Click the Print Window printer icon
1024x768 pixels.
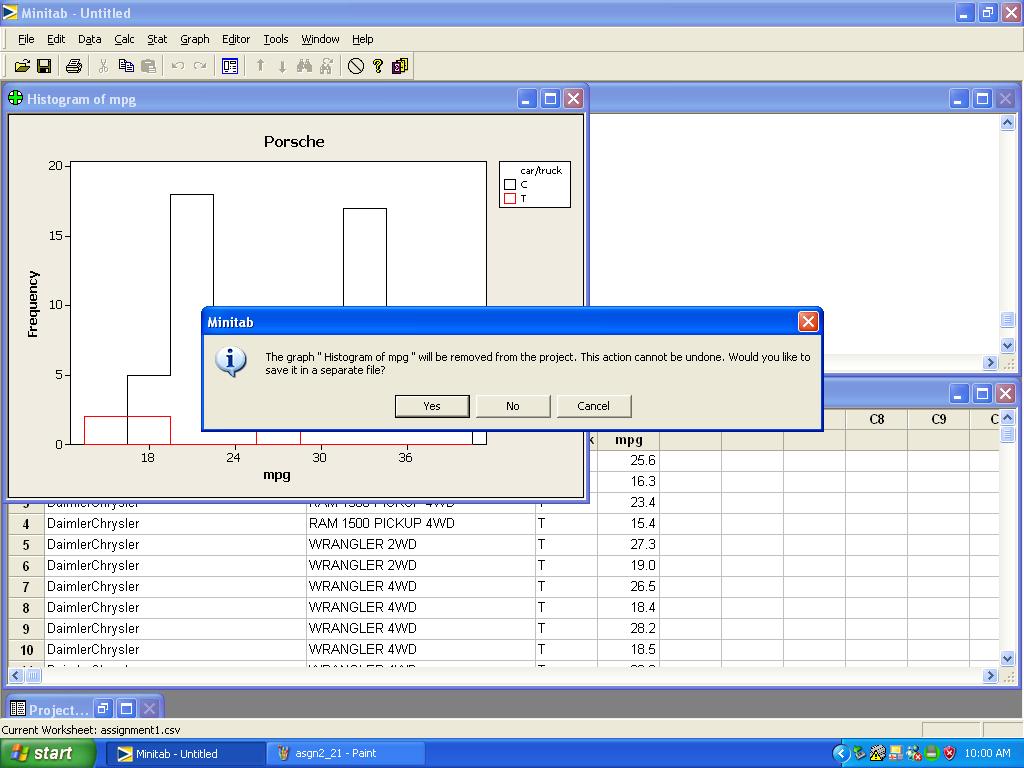pyautogui.click(x=73, y=66)
